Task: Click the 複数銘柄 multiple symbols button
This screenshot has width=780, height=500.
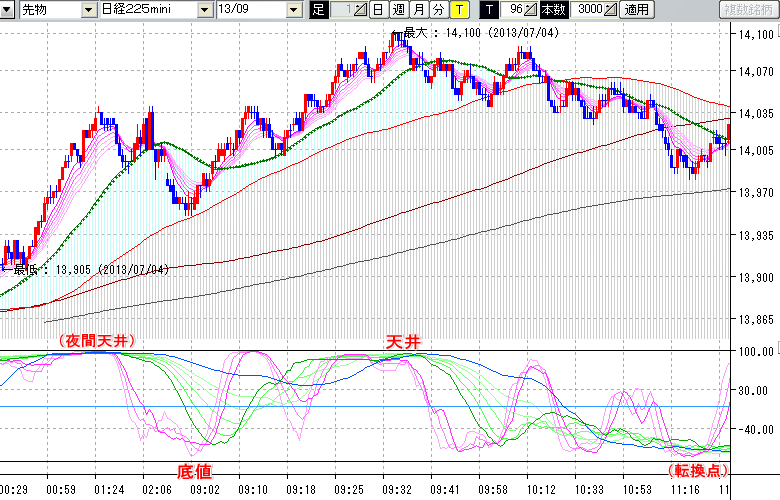Action: point(747,10)
